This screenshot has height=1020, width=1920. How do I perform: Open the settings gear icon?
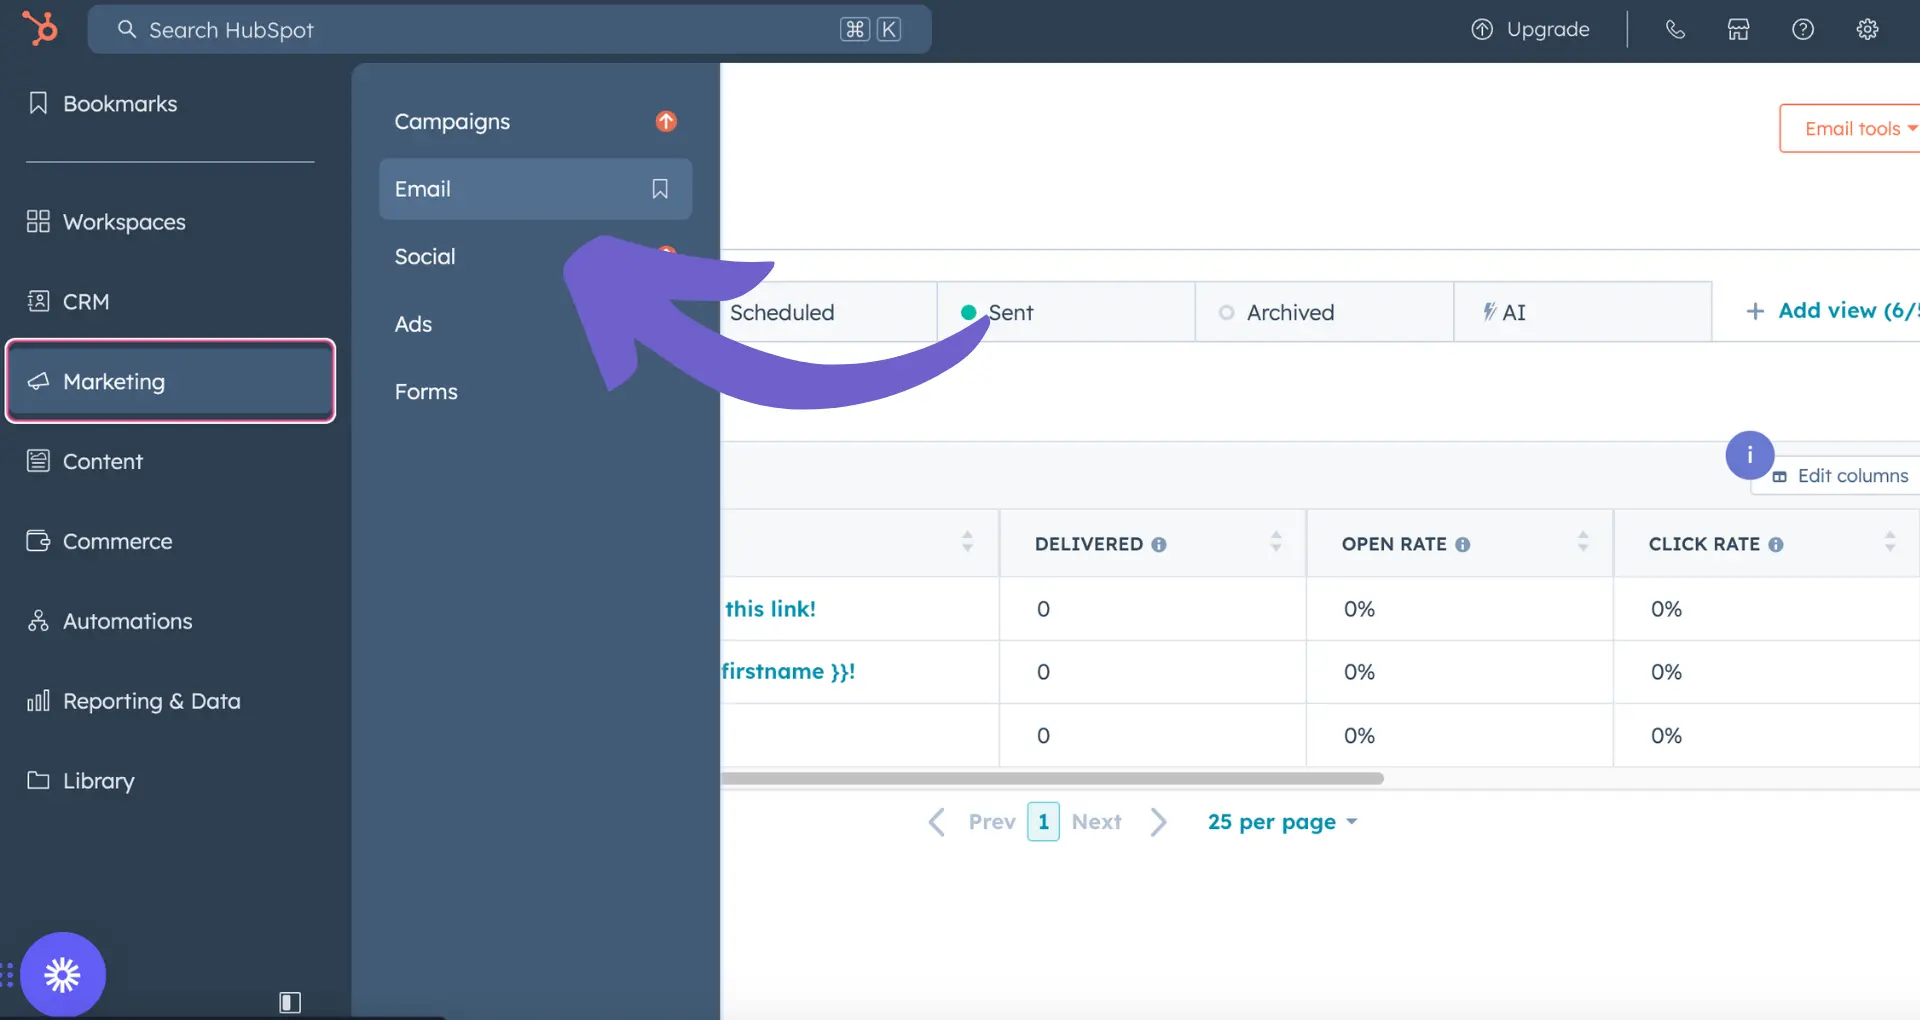(x=1867, y=30)
